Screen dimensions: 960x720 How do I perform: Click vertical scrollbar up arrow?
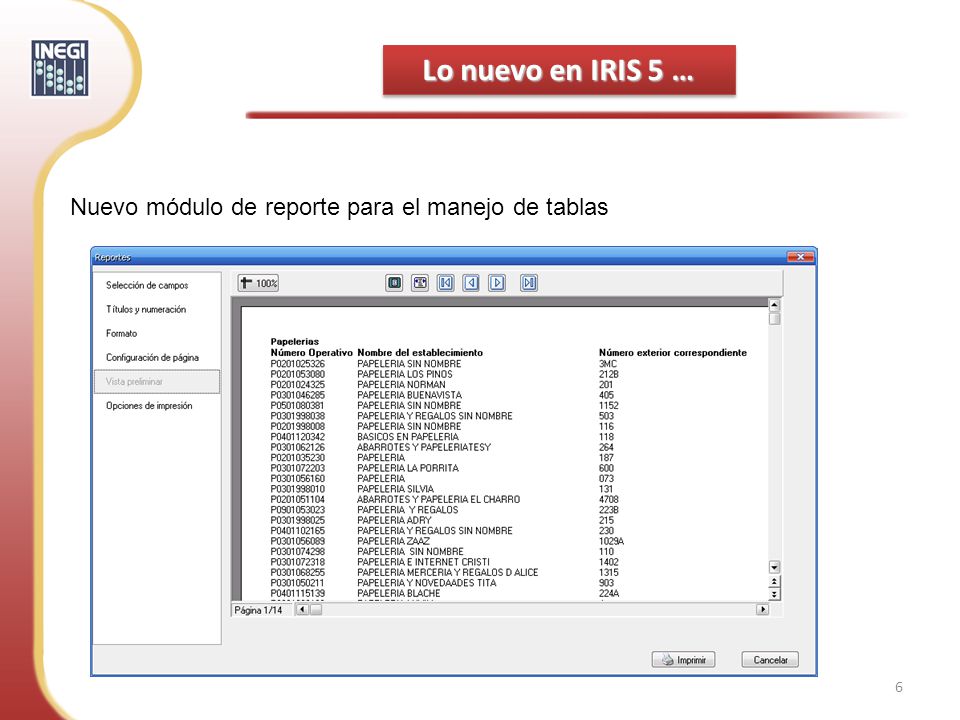pos(774,305)
